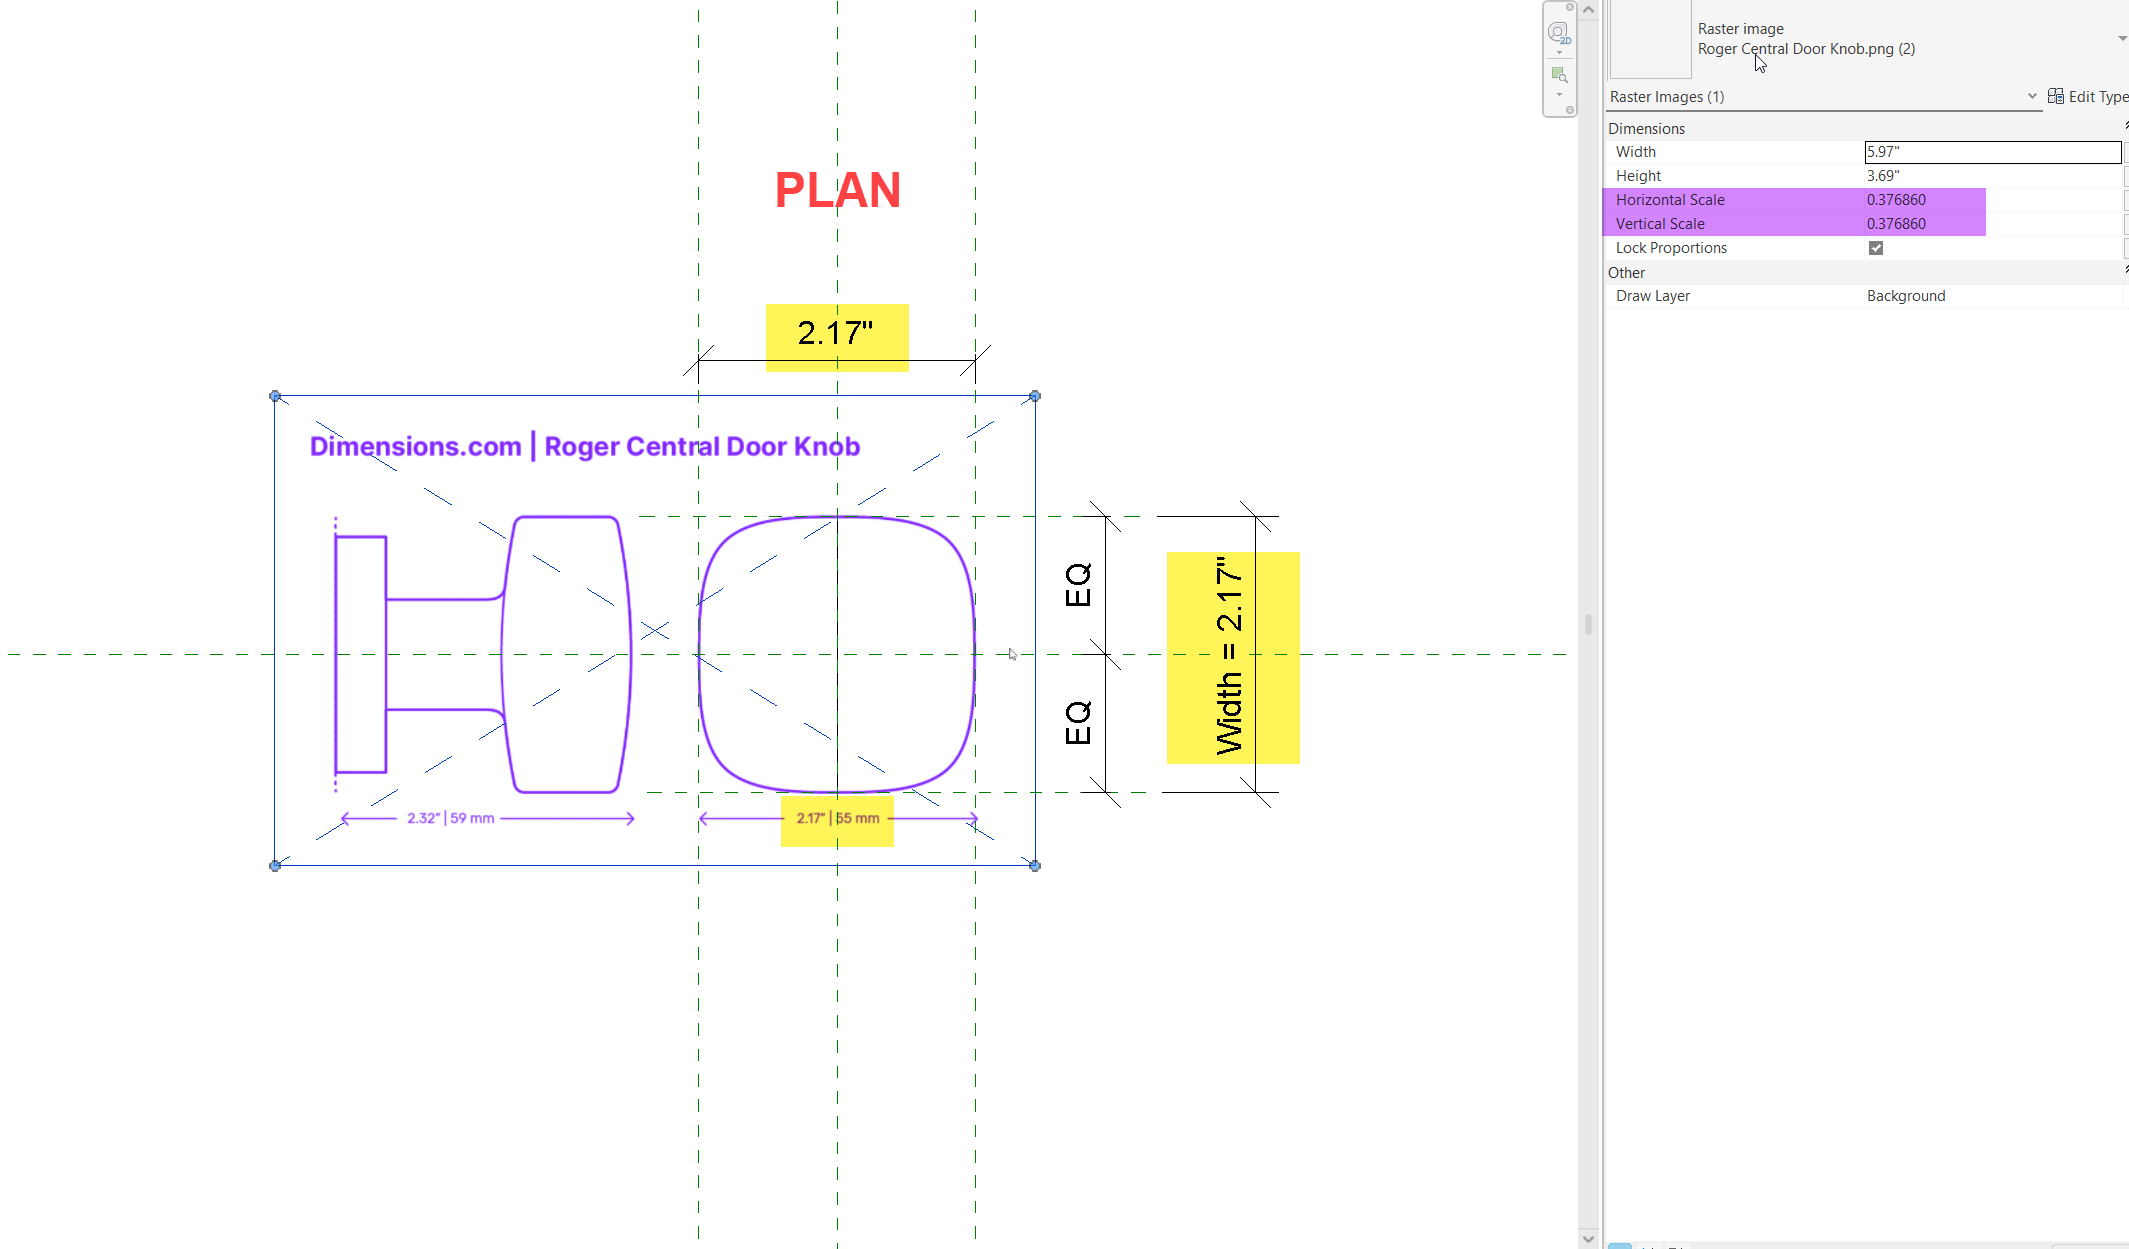Open the type selector dropdown arrow

coord(2120,38)
